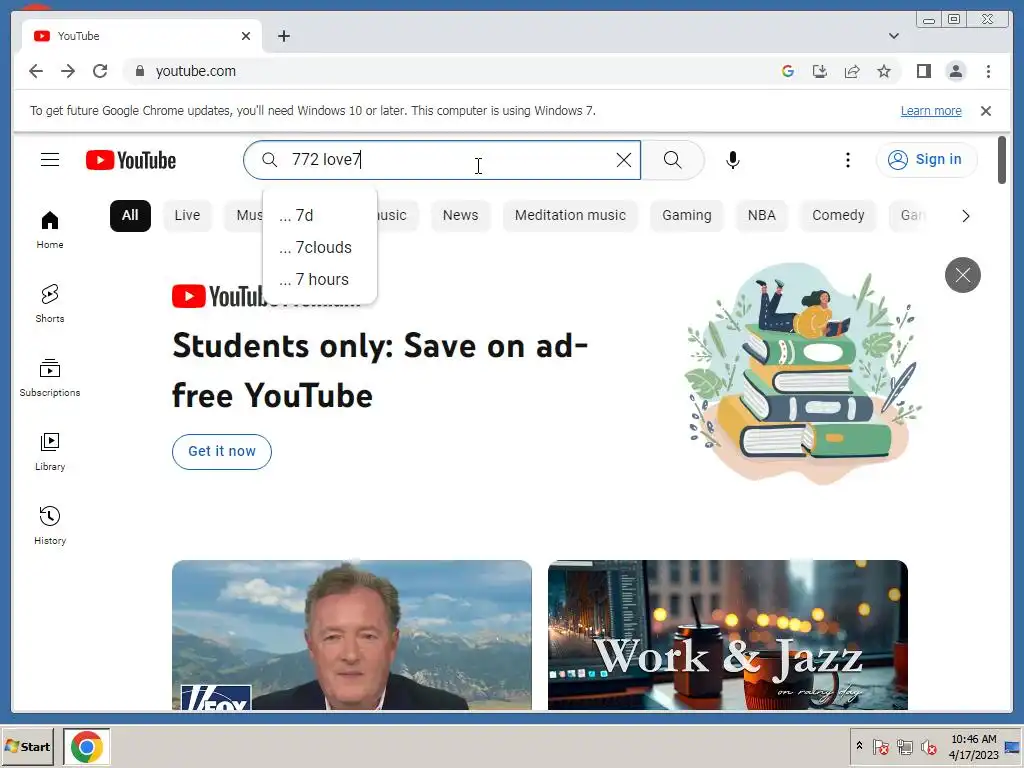Viewport: 1024px width, 768px height.
Task: Click the Get it now button
Action: coord(221,451)
